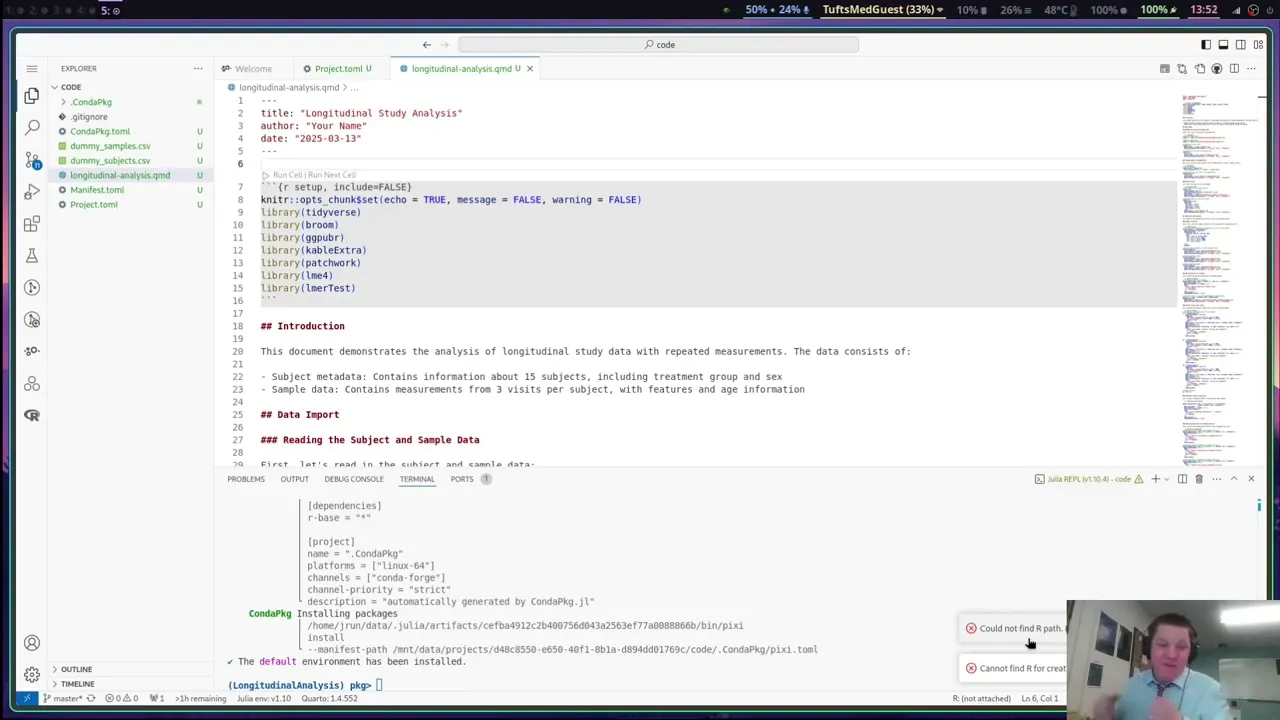Toggle the secondary side bar layout
This screenshot has width=1280, height=720.
point(1241,45)
